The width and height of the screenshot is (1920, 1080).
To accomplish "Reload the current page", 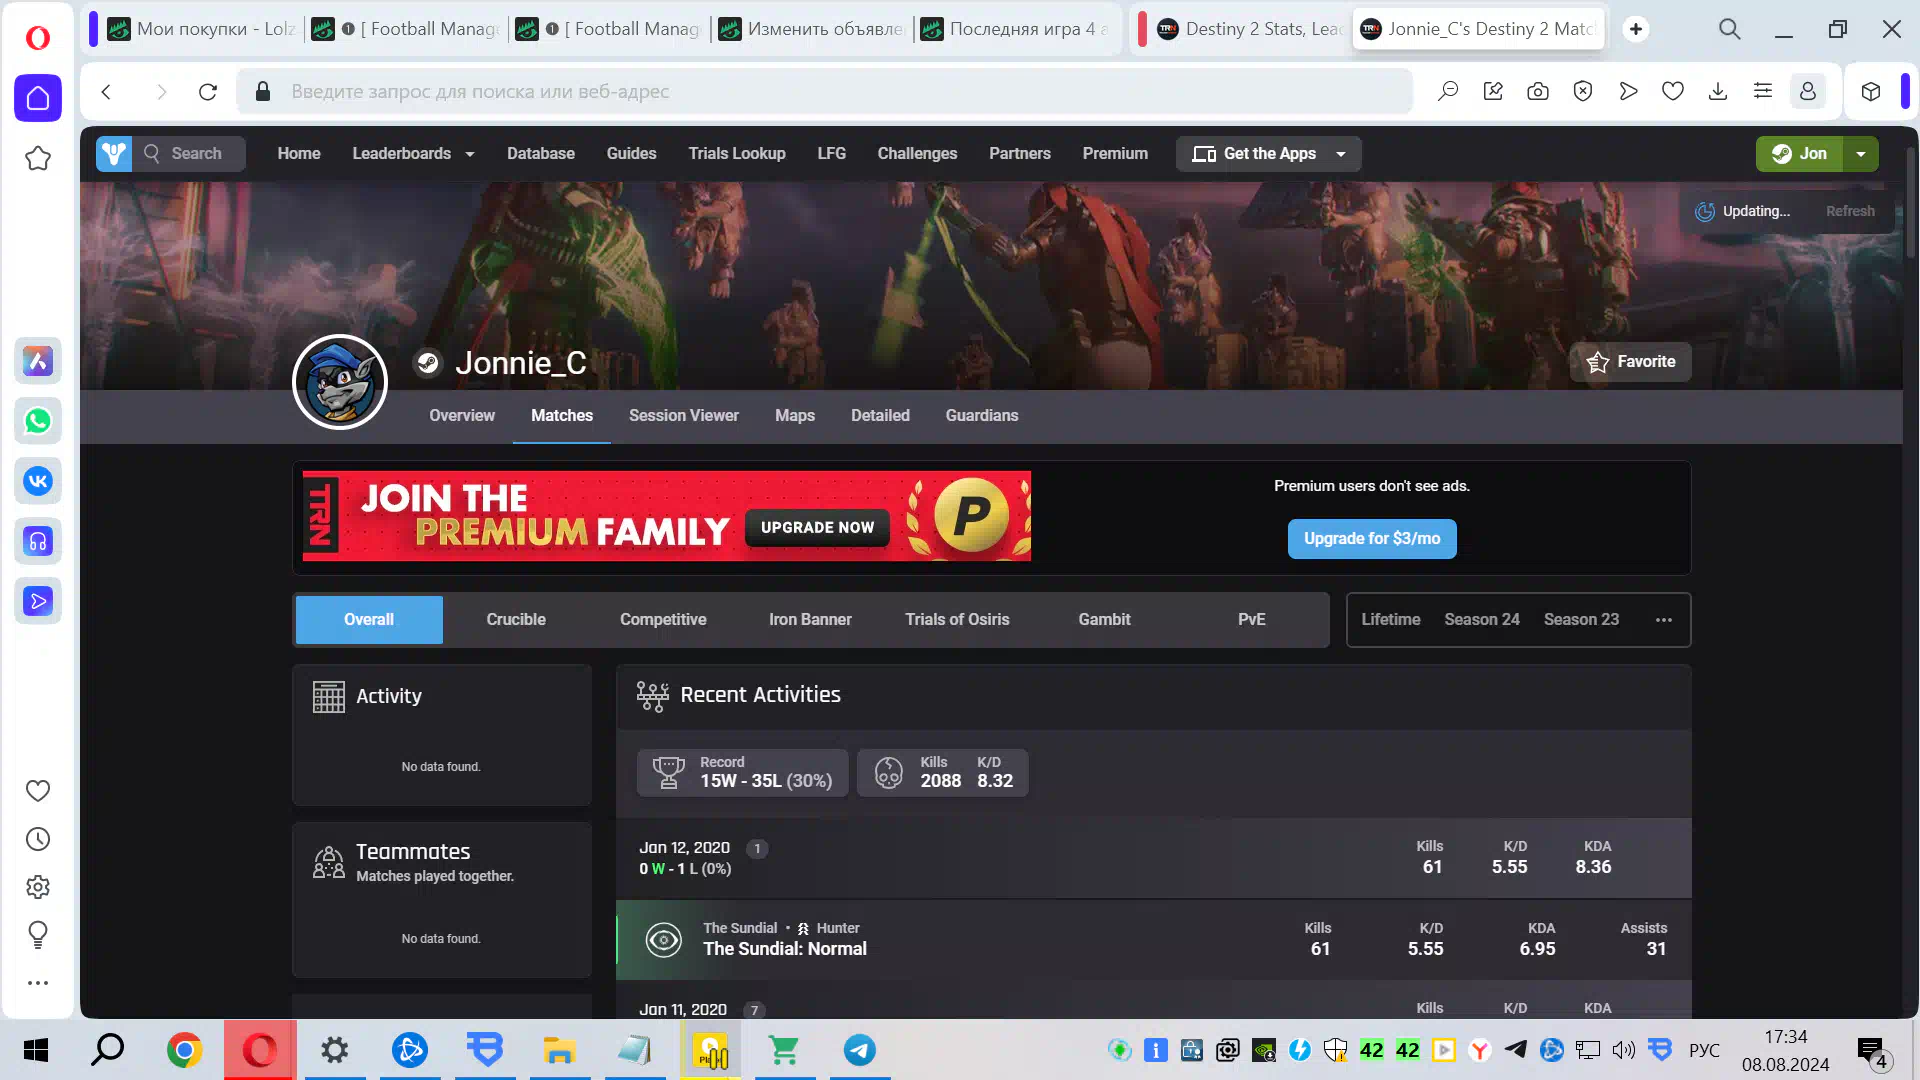I will tap(208, 92).
